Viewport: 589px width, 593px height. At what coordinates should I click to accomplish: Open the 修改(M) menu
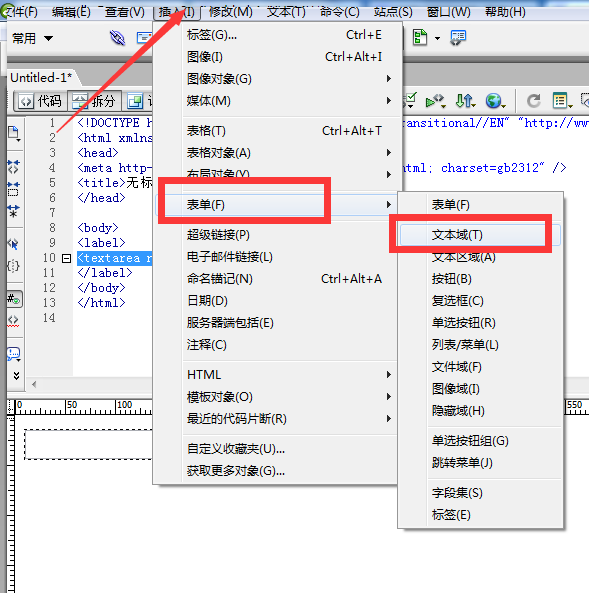coord(230,12)
